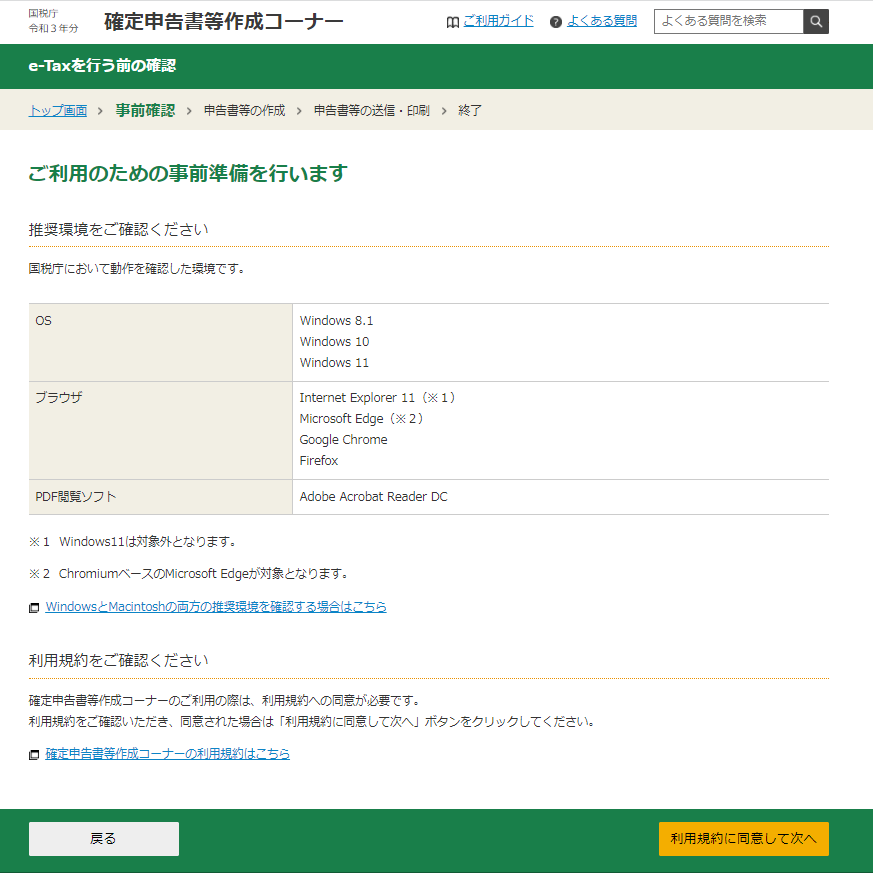Click the Windows 10 table entry
Screen dimensions: 873x873
pyautogui.click(x=334, y=342)
